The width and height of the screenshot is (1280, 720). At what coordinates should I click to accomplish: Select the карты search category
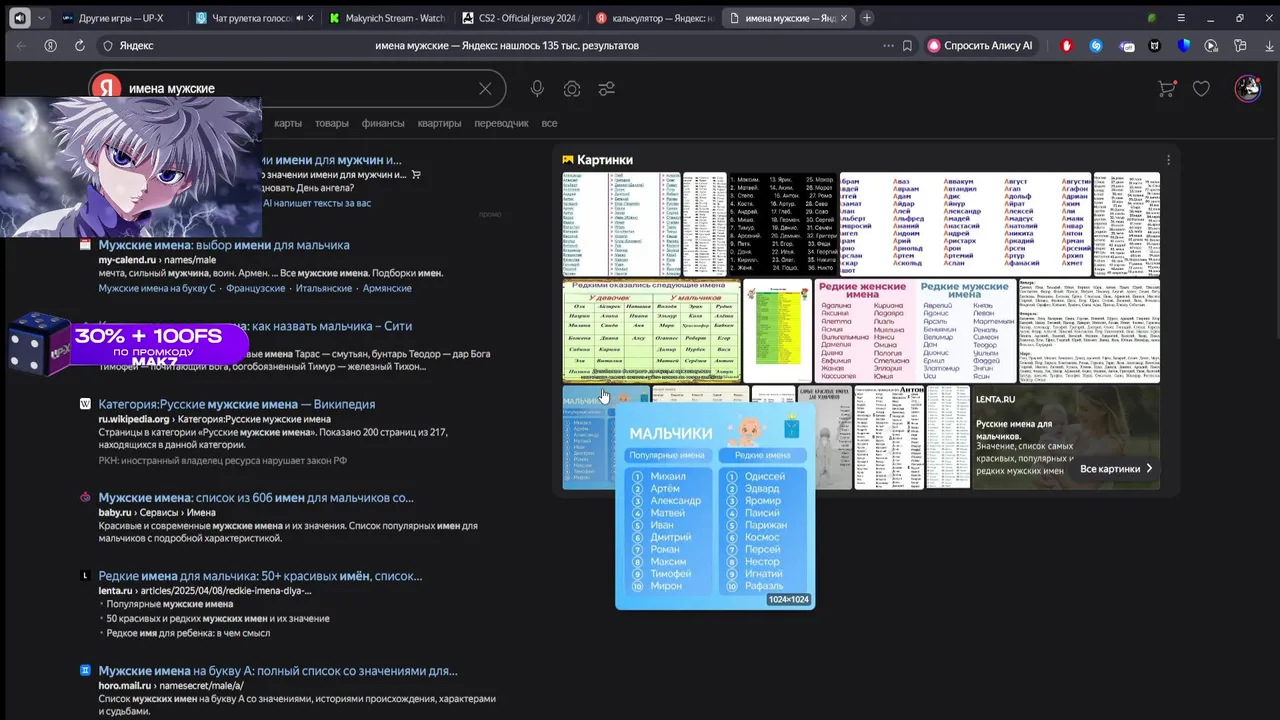[x=288, y=123]
